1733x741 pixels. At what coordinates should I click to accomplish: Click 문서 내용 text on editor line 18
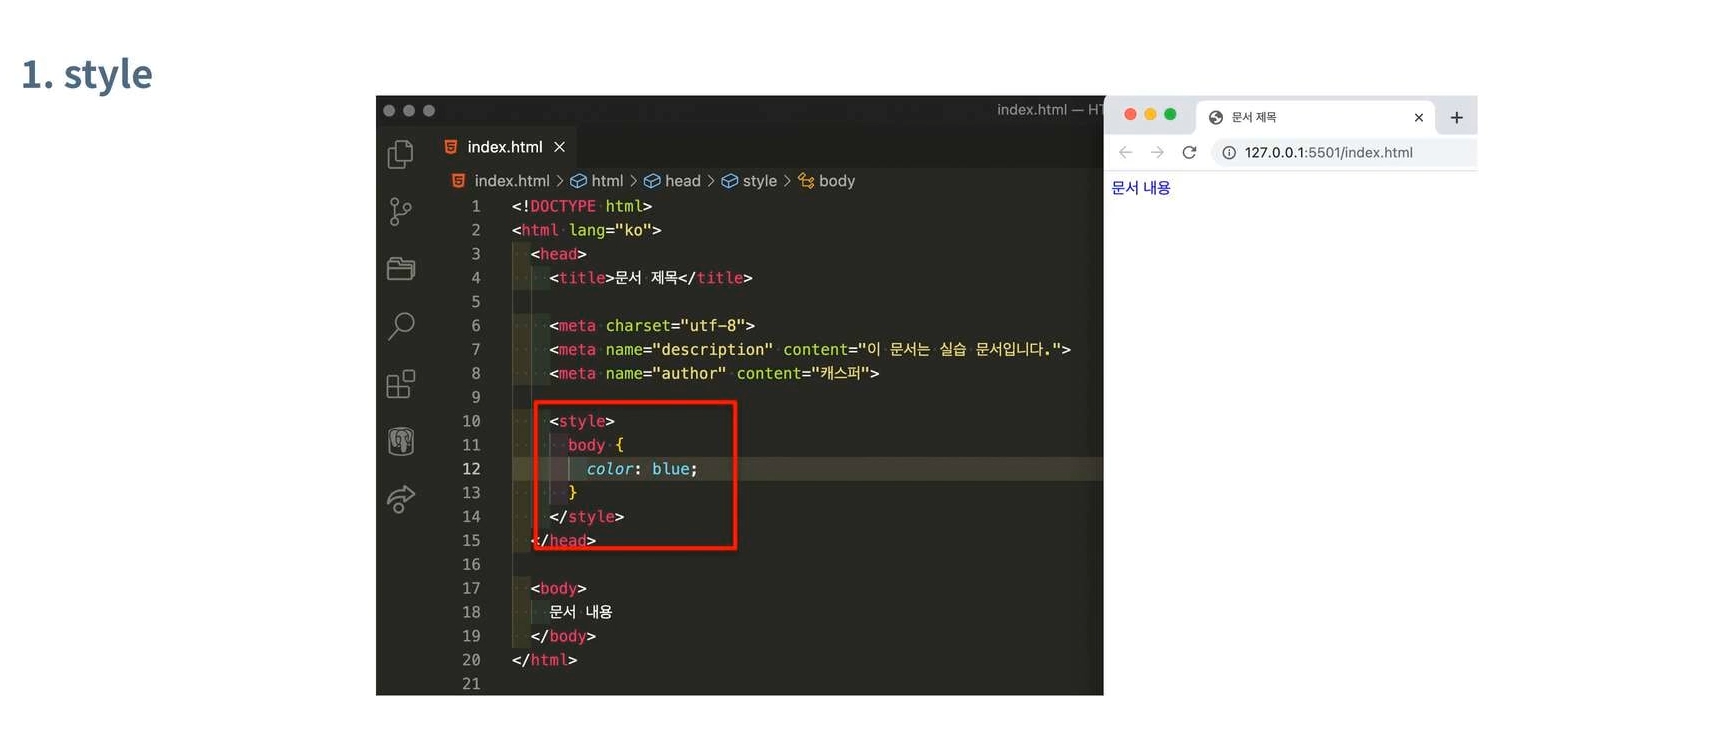pos(581,612)
